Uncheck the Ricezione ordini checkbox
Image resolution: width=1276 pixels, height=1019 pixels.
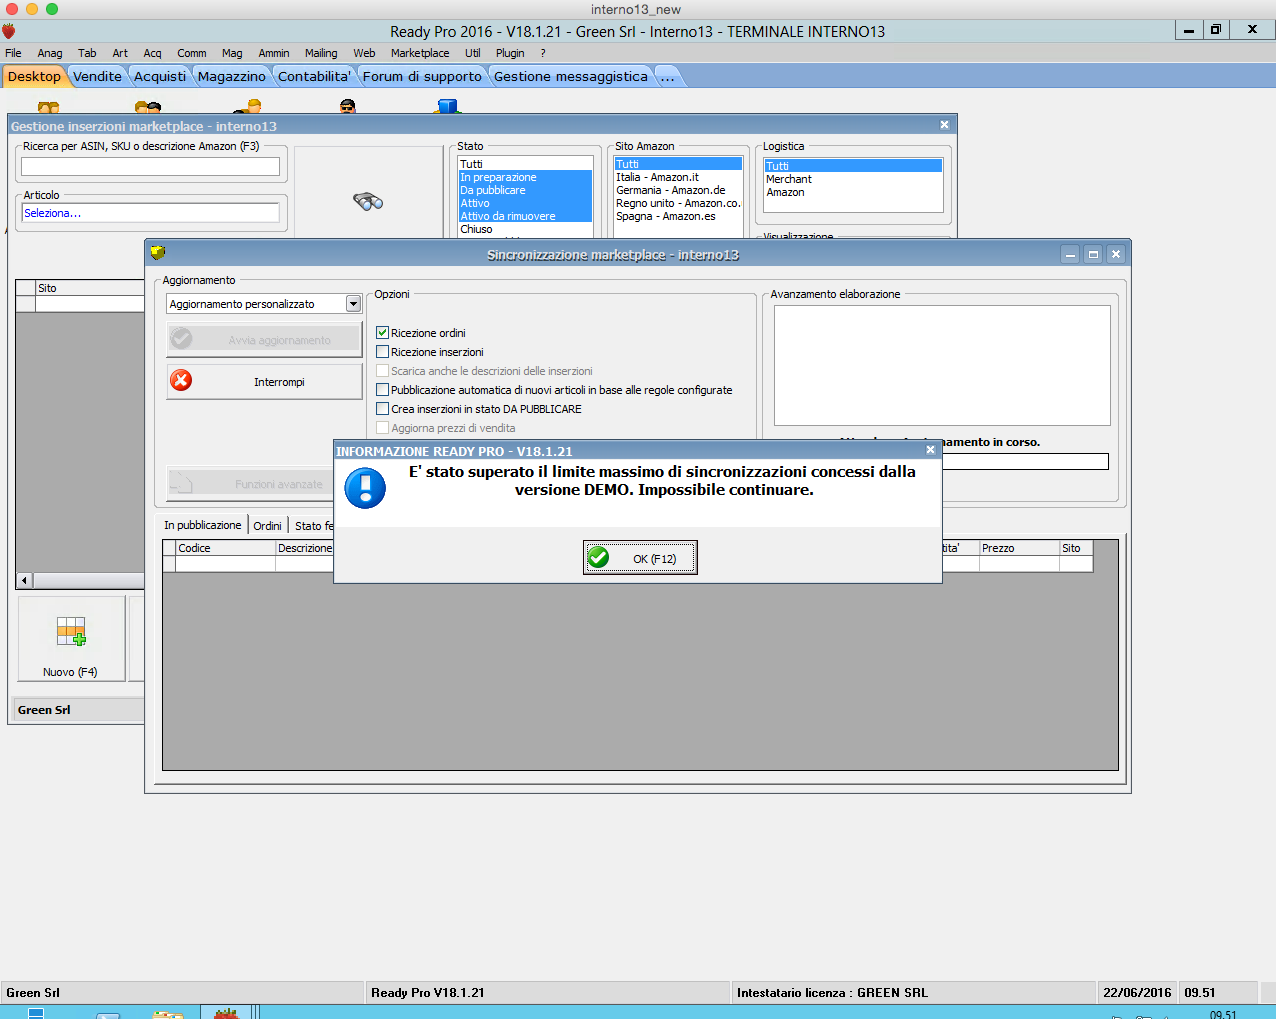coord(382,333)
